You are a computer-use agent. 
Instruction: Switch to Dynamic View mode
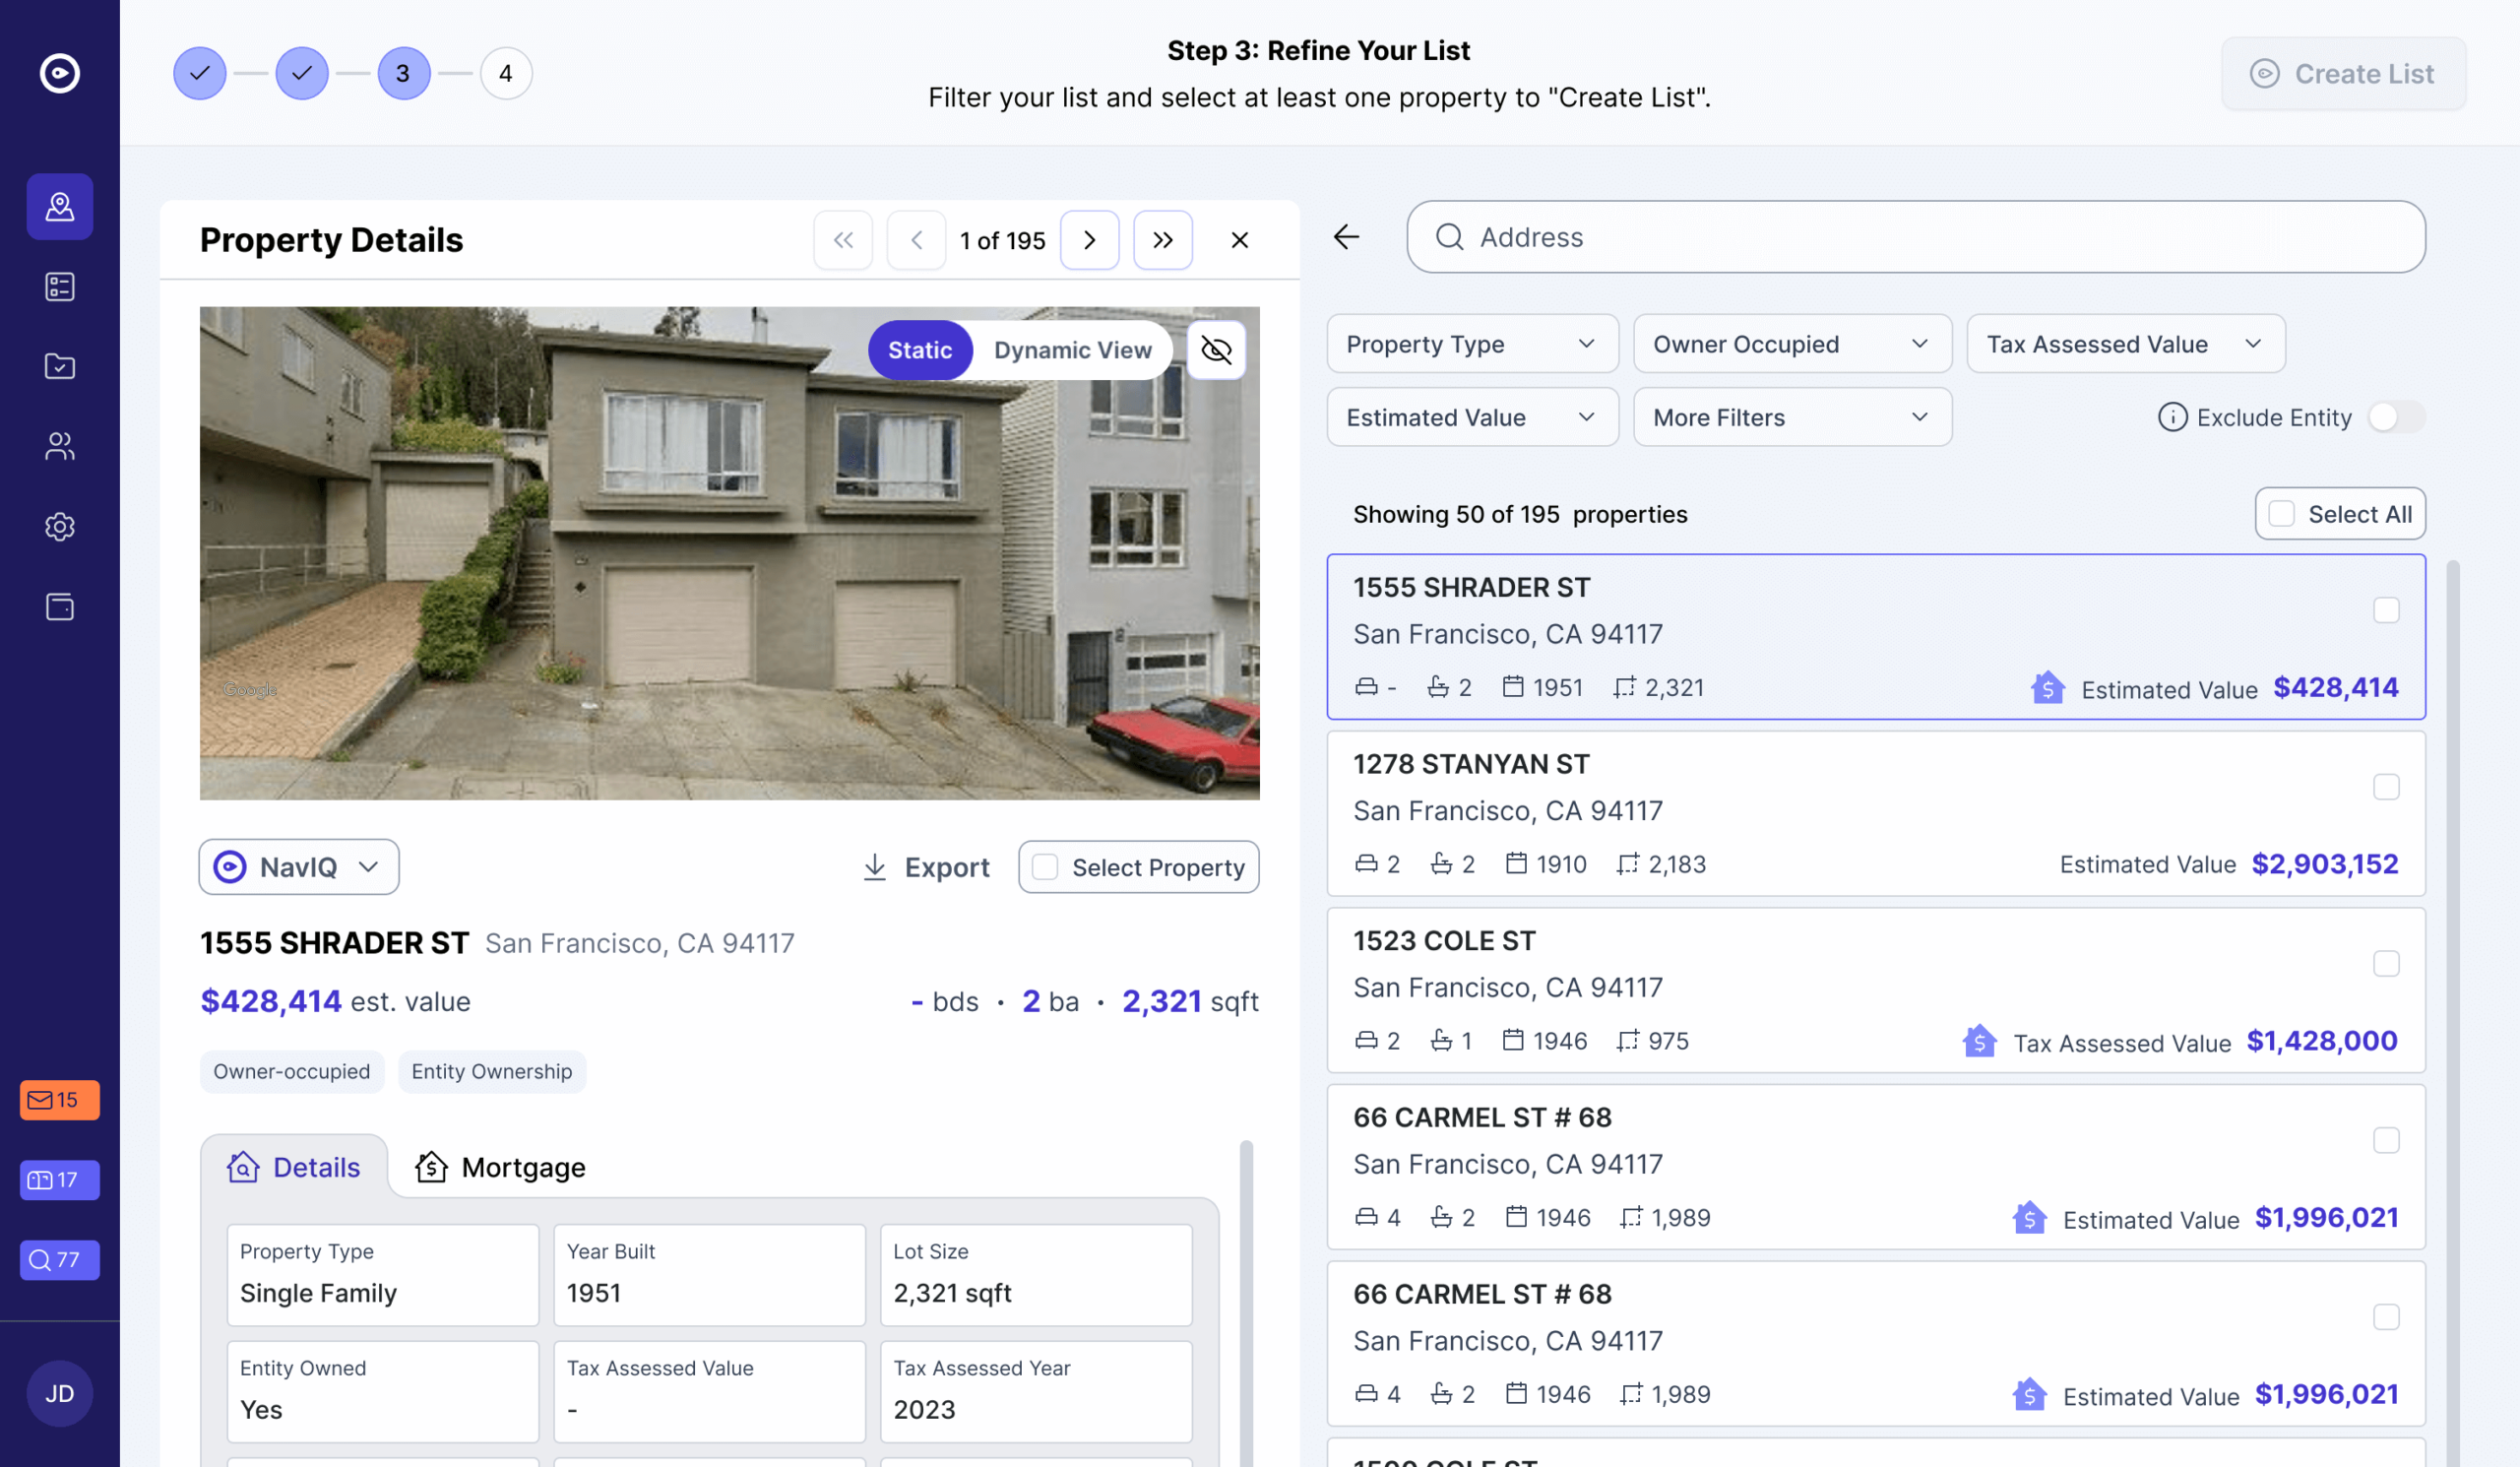click(1072, 350)
